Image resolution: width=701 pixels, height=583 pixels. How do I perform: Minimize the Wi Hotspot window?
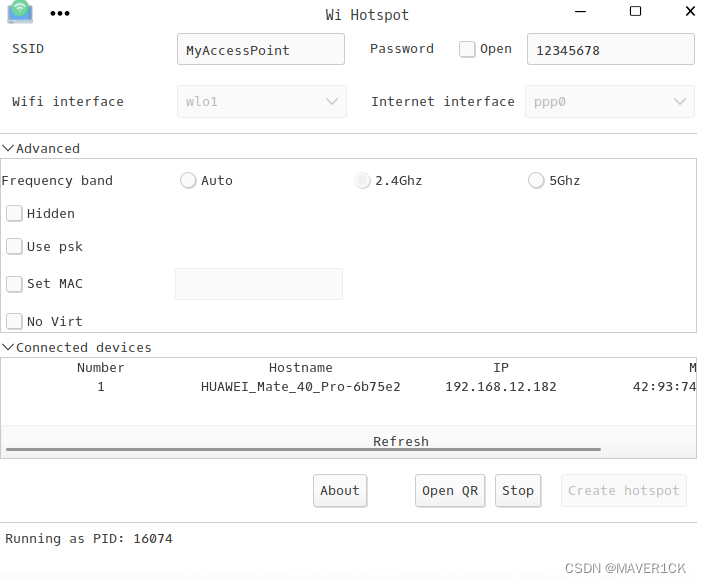point(580,12)
